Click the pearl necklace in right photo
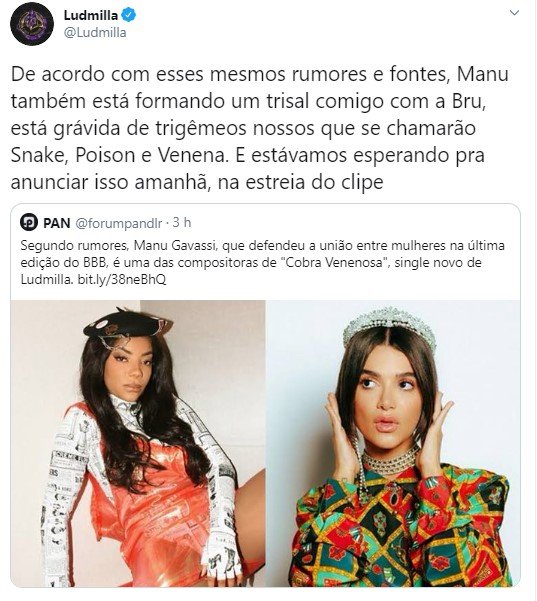Screen dimensions: 537x601 tap(389, 462)
